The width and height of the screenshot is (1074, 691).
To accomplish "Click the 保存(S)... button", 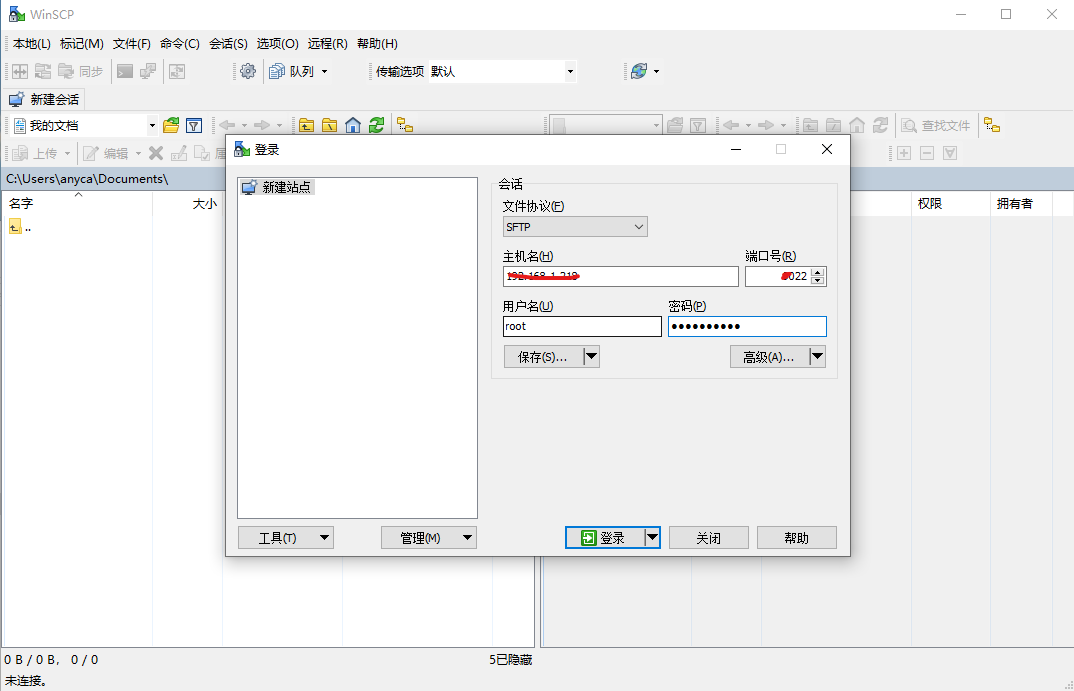I will tap(543, 357).
